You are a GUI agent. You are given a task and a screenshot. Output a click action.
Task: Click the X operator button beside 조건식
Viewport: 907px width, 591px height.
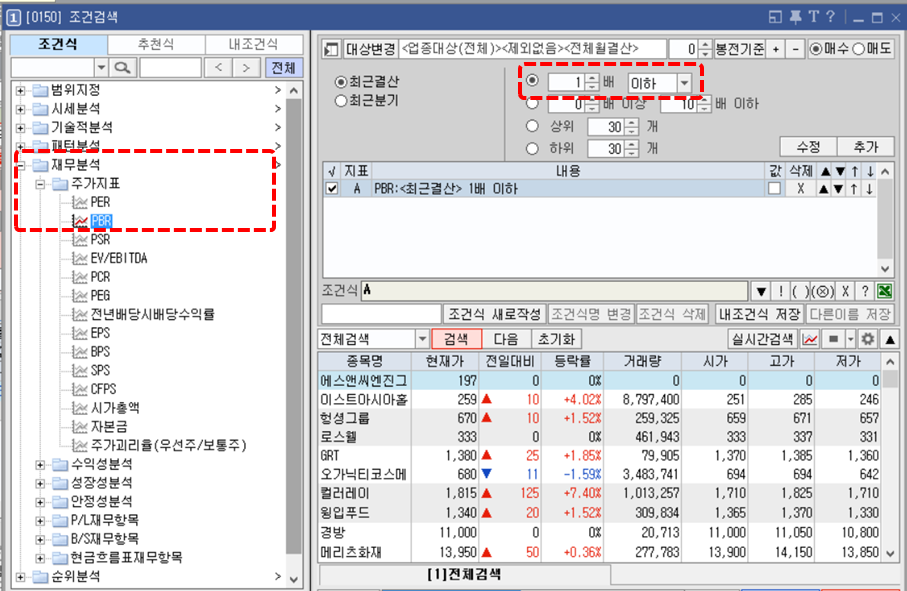(x=845, y=291)
